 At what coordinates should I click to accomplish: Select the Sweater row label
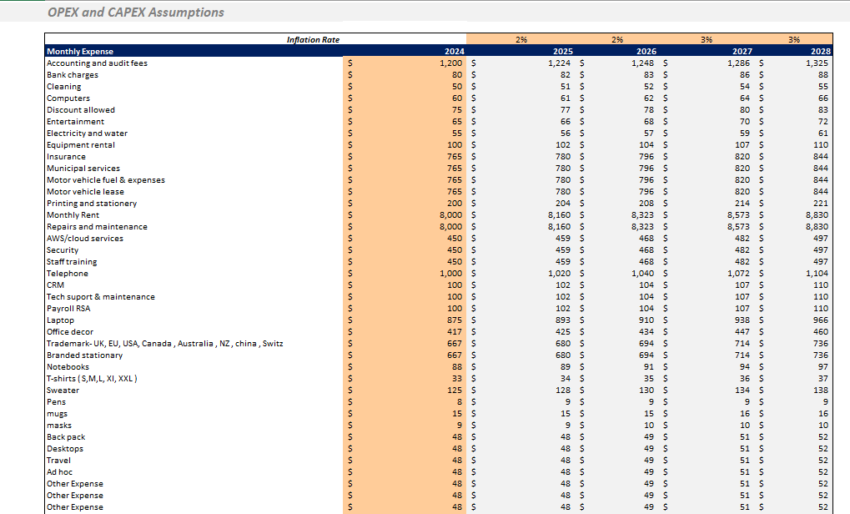pos(63,390)
